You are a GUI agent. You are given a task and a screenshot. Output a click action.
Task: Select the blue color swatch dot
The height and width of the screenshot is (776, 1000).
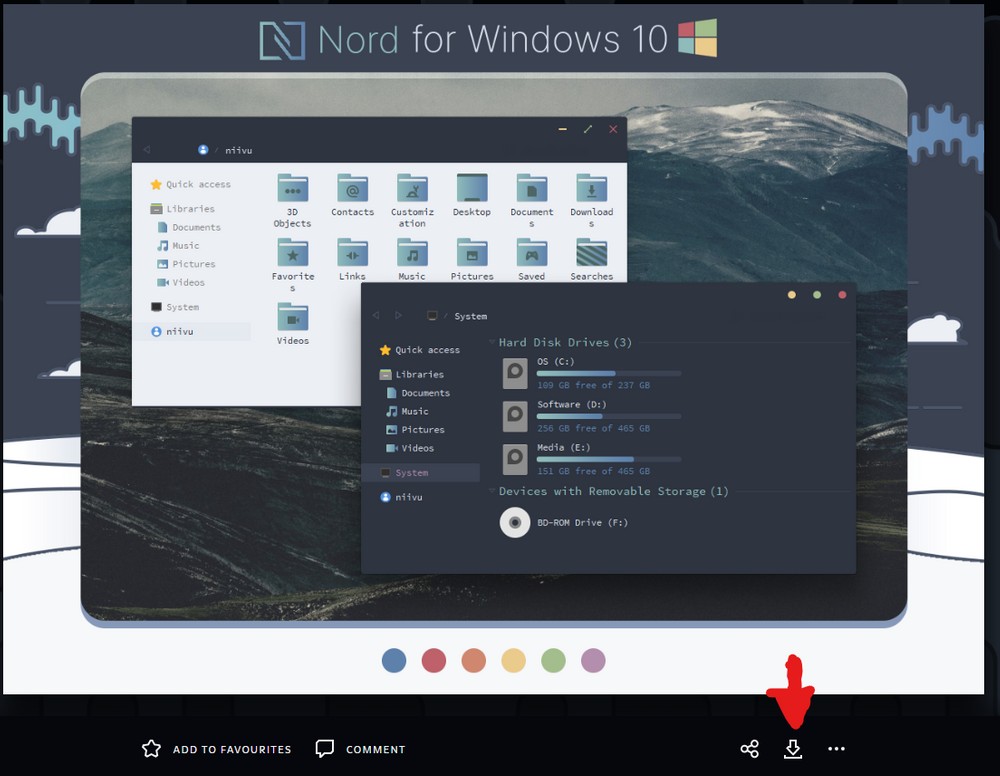394,660
